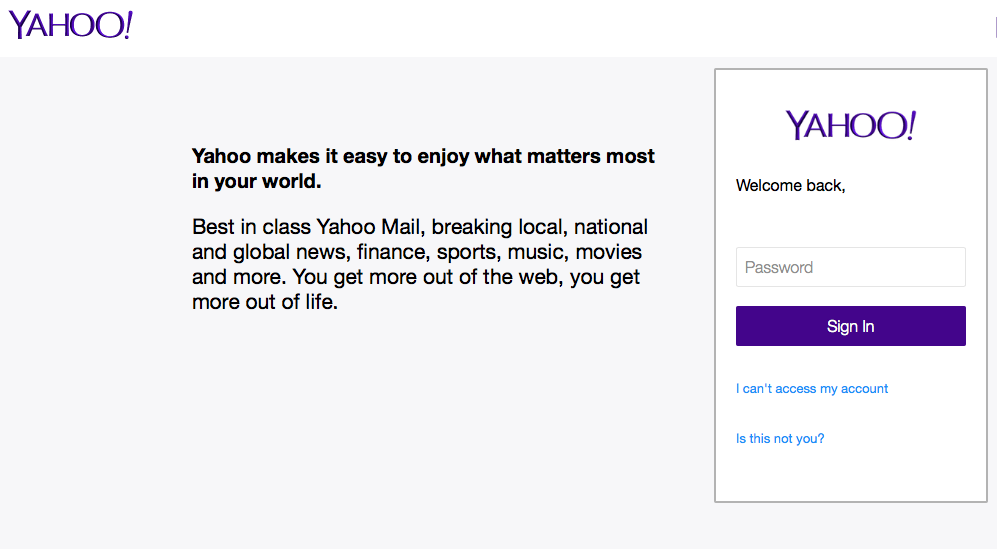Screen dimensions: 997x549
Task: Open the "I can't access my account" link
Action: 812,389
